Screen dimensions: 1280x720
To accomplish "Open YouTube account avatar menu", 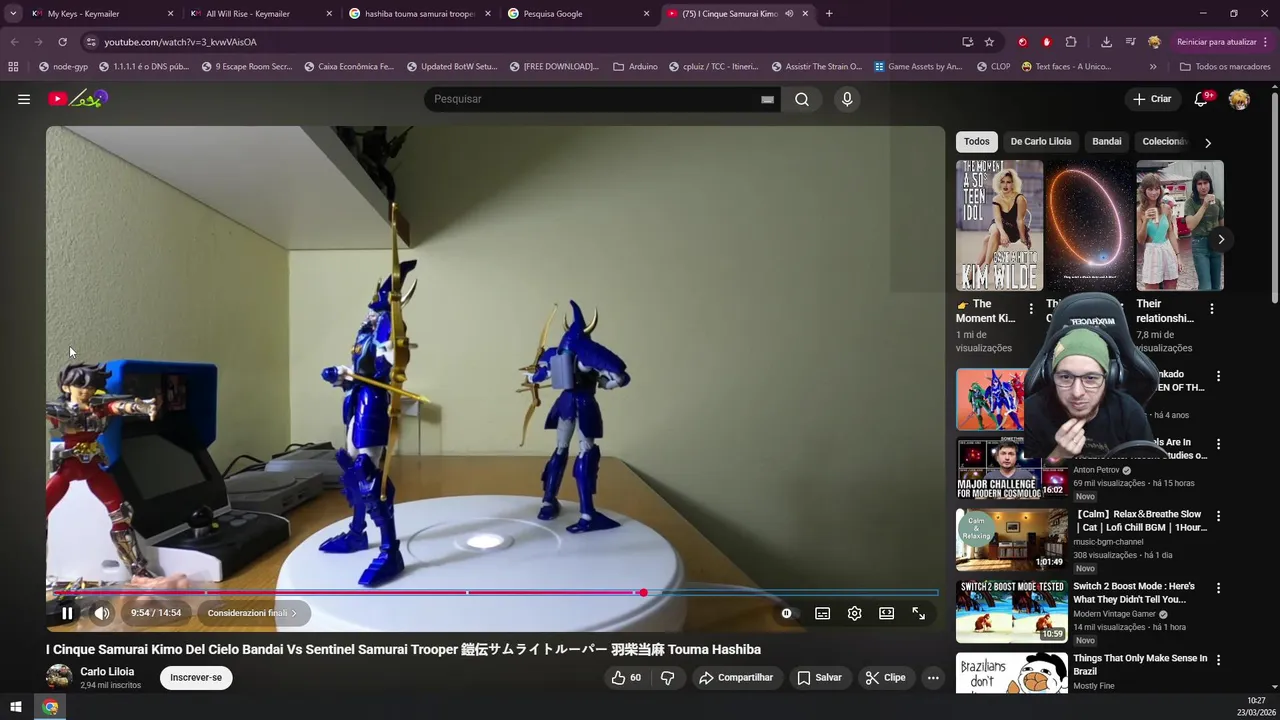I will pyautogui.click(x=1239, y=99).
